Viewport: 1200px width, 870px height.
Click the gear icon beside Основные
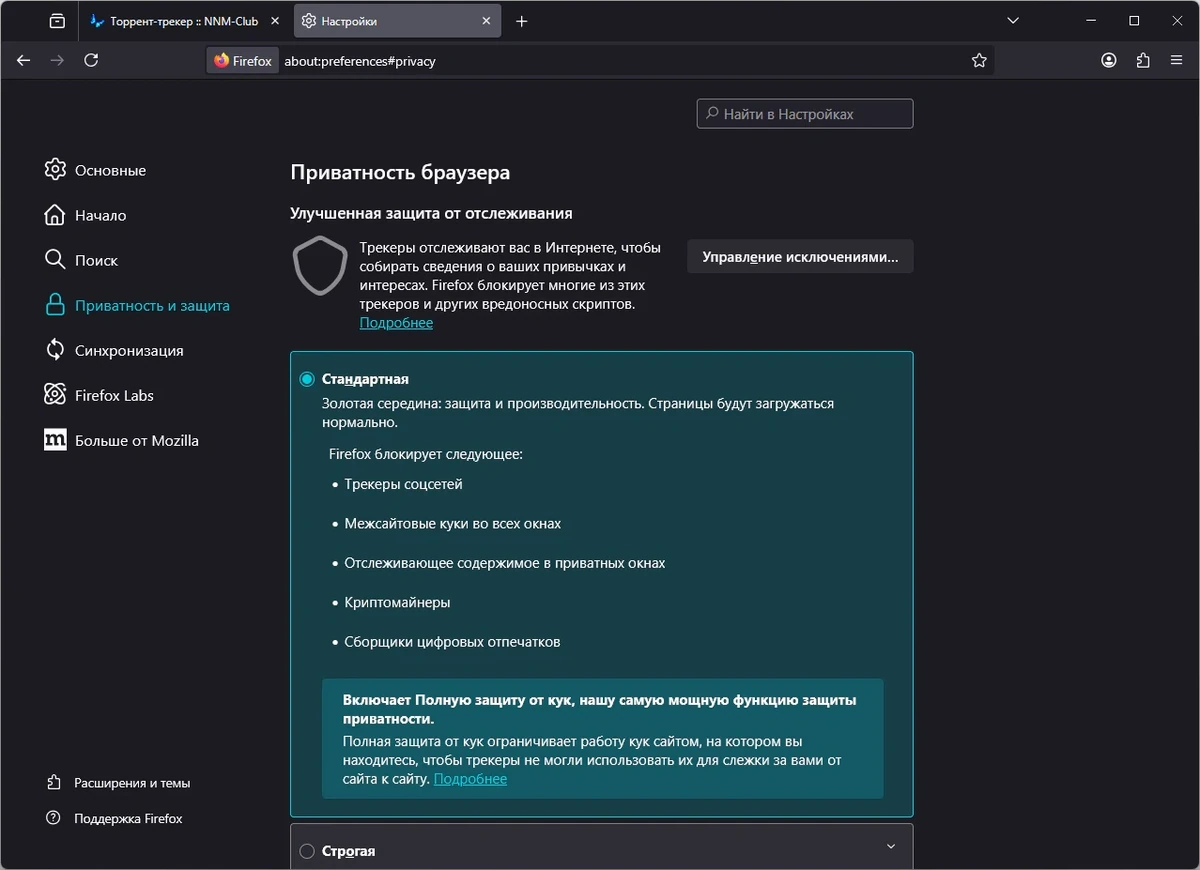pyautogui.click(x=55, y=169)
